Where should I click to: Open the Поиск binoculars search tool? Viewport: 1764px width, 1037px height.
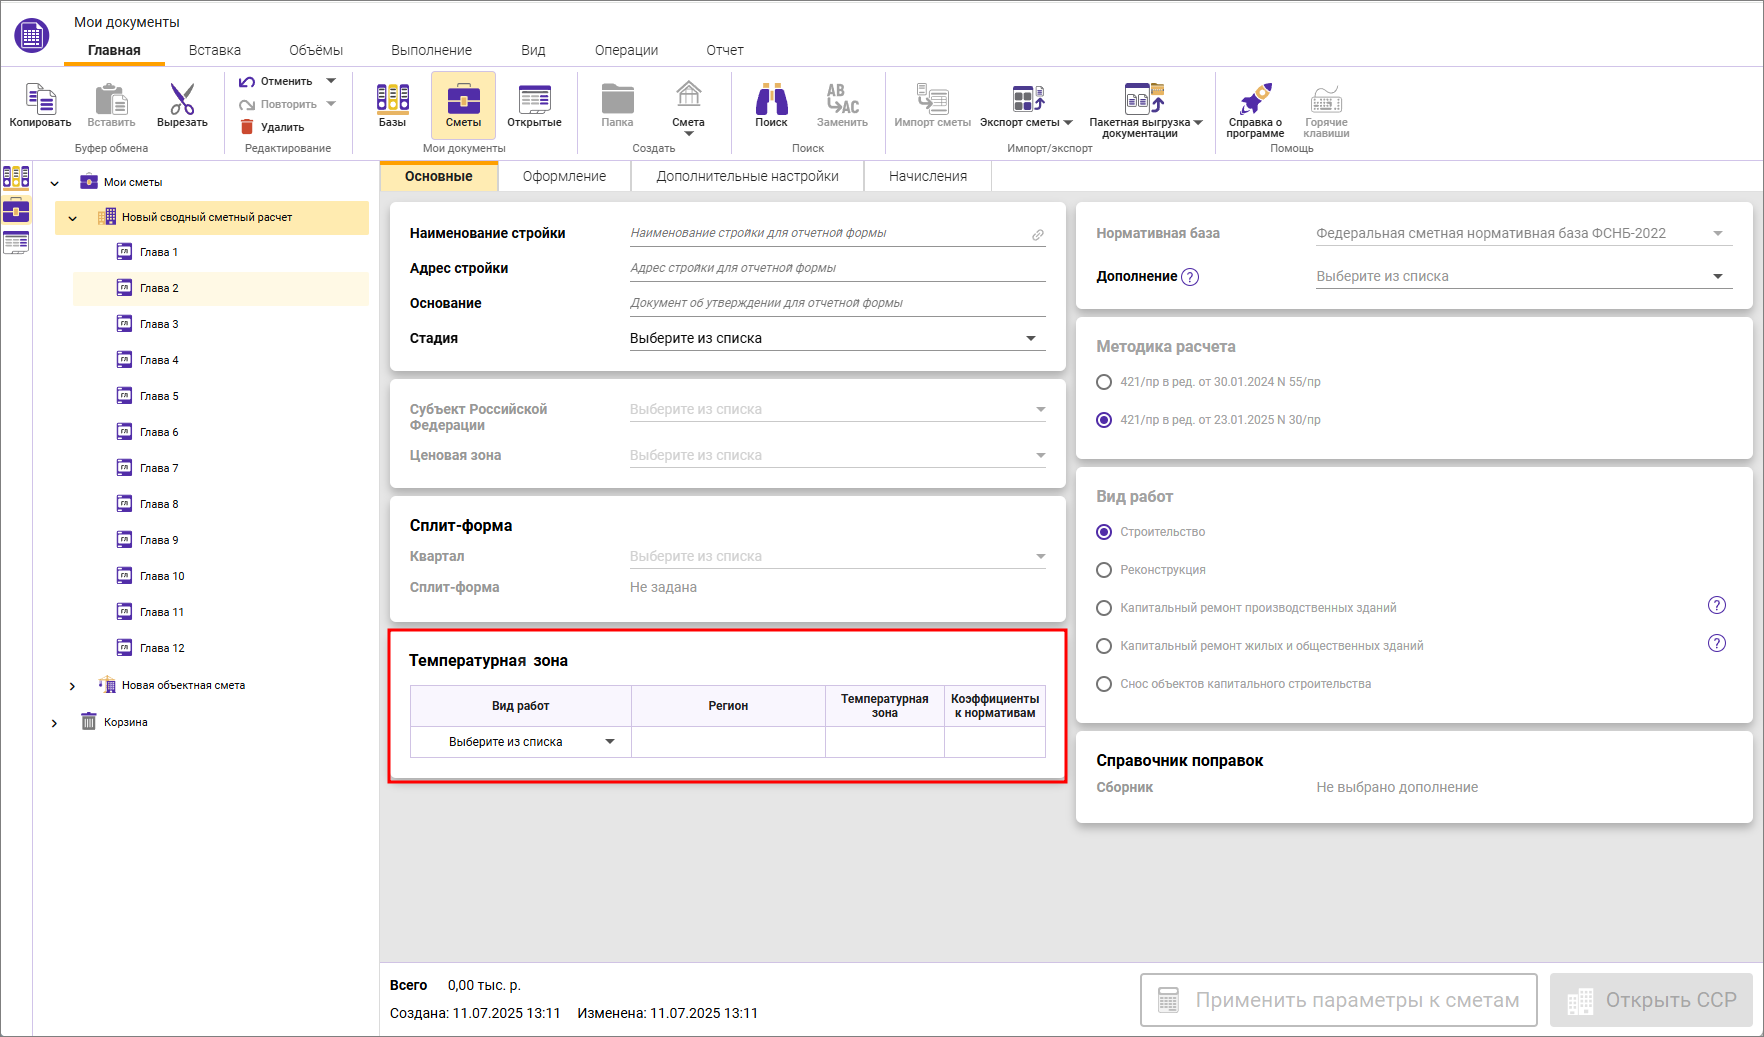pos(771,100)
